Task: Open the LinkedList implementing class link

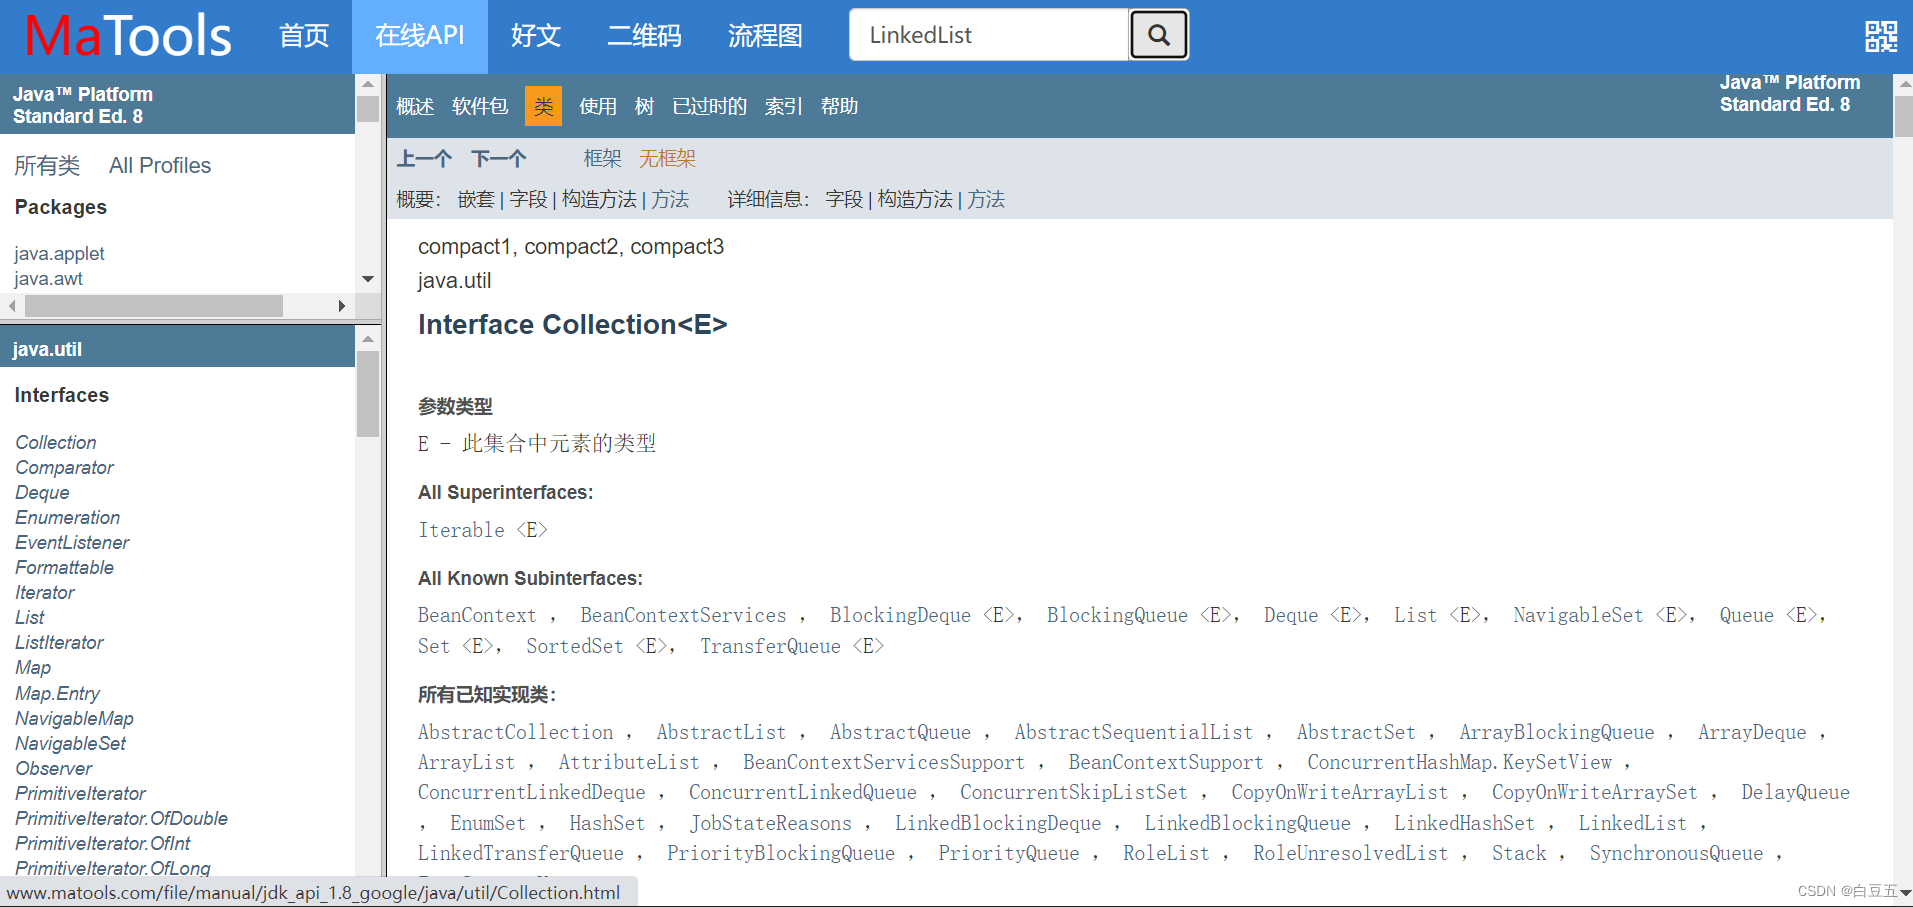Action: click(x=1632, y=822)
